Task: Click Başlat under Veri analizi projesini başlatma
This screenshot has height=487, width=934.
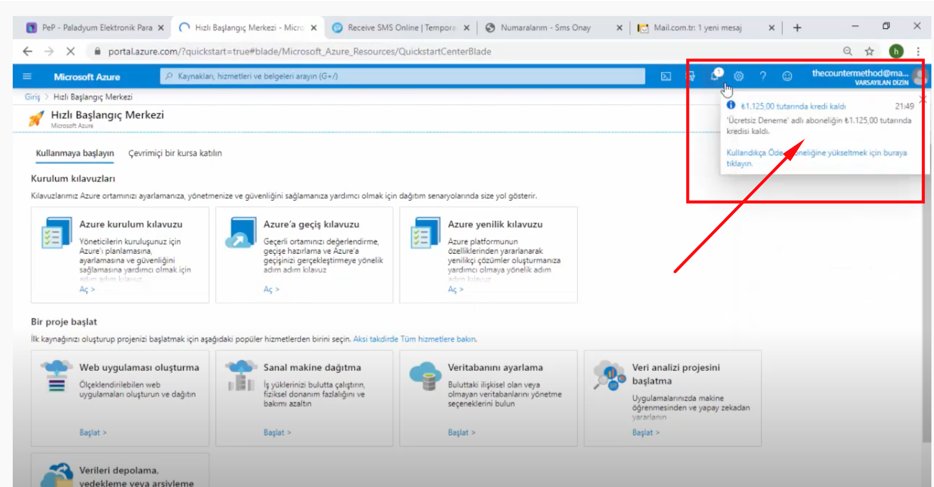Action: [x=646, y=433]
